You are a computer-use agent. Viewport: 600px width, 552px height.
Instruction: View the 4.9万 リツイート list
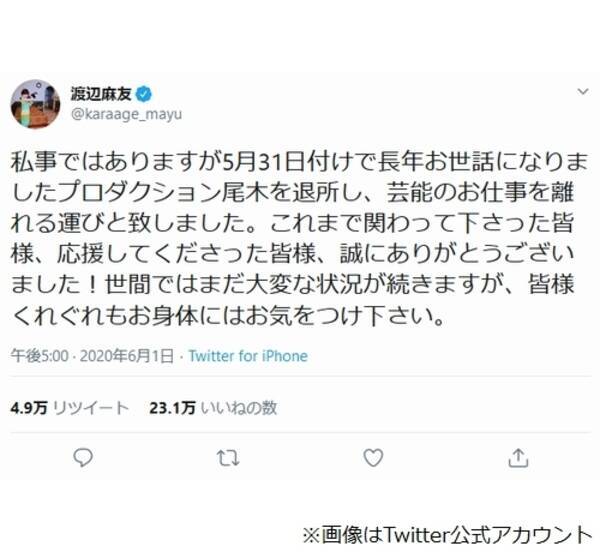(69, 406)
